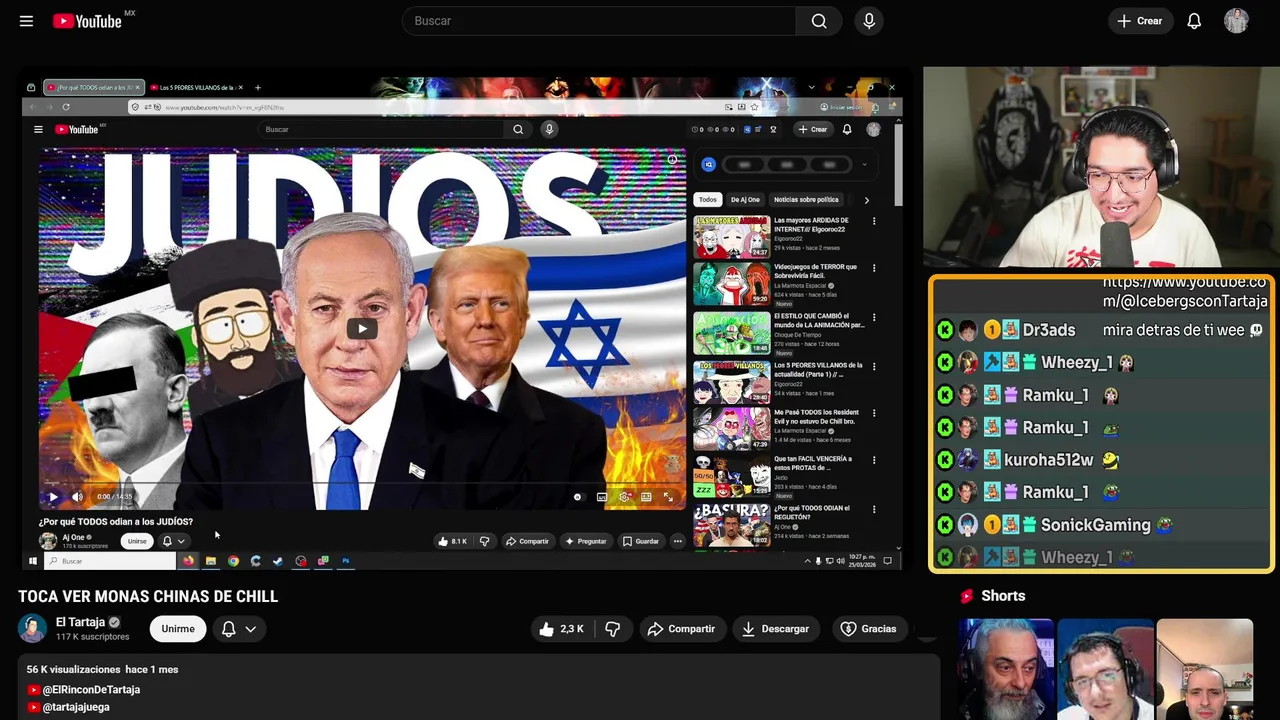Select the 'Noticias sobre política' chip

pos(806,200)
